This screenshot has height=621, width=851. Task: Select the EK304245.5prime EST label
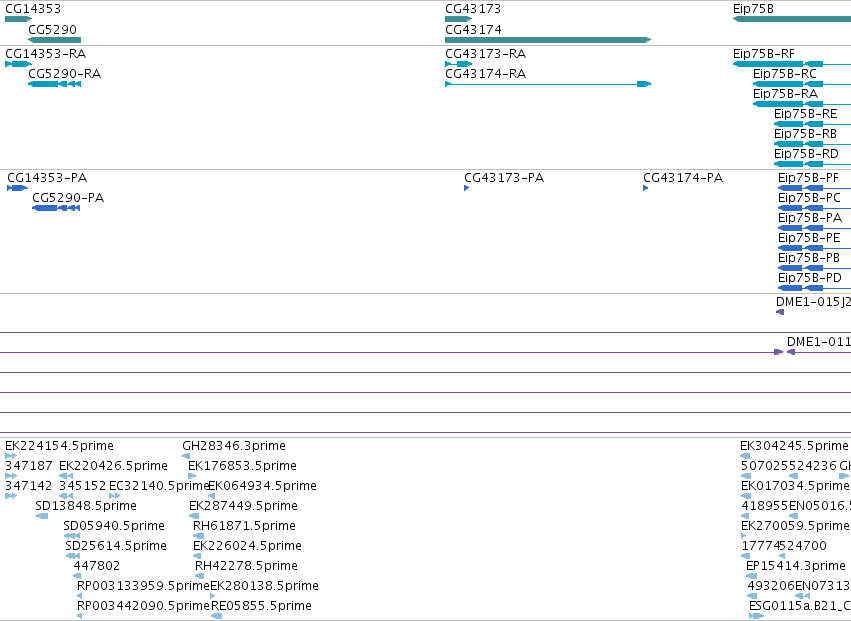point(794,446)
